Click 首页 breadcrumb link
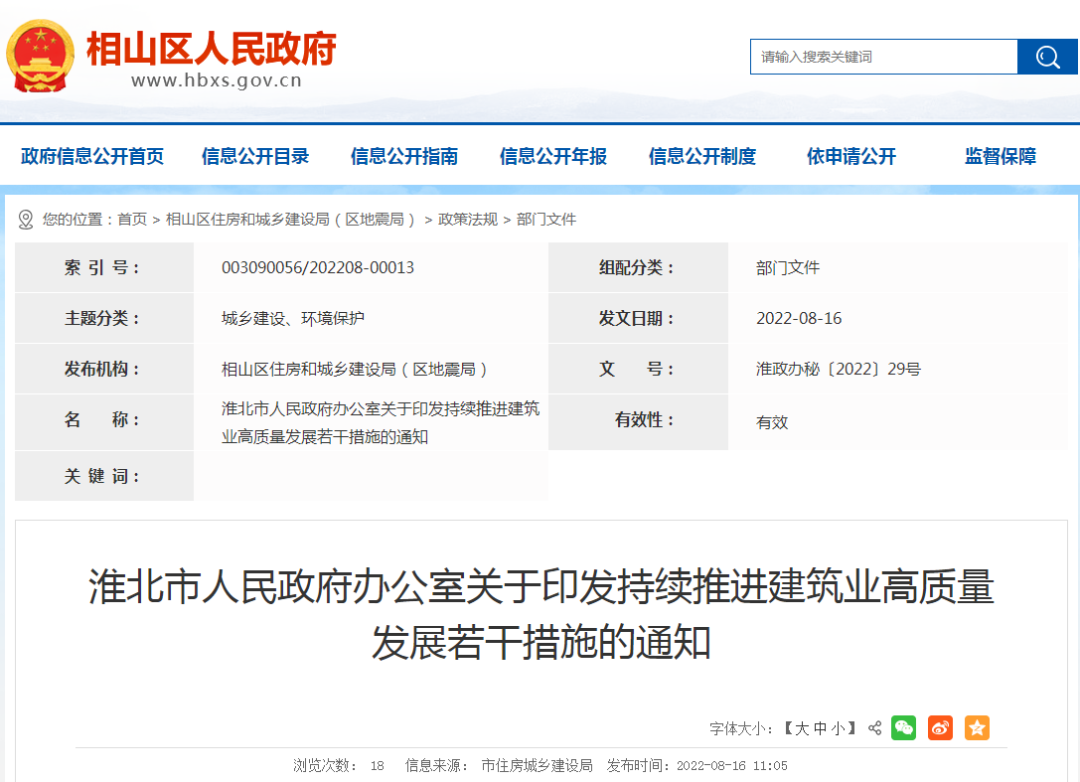 pyautogui.click(x=132, y=219)
